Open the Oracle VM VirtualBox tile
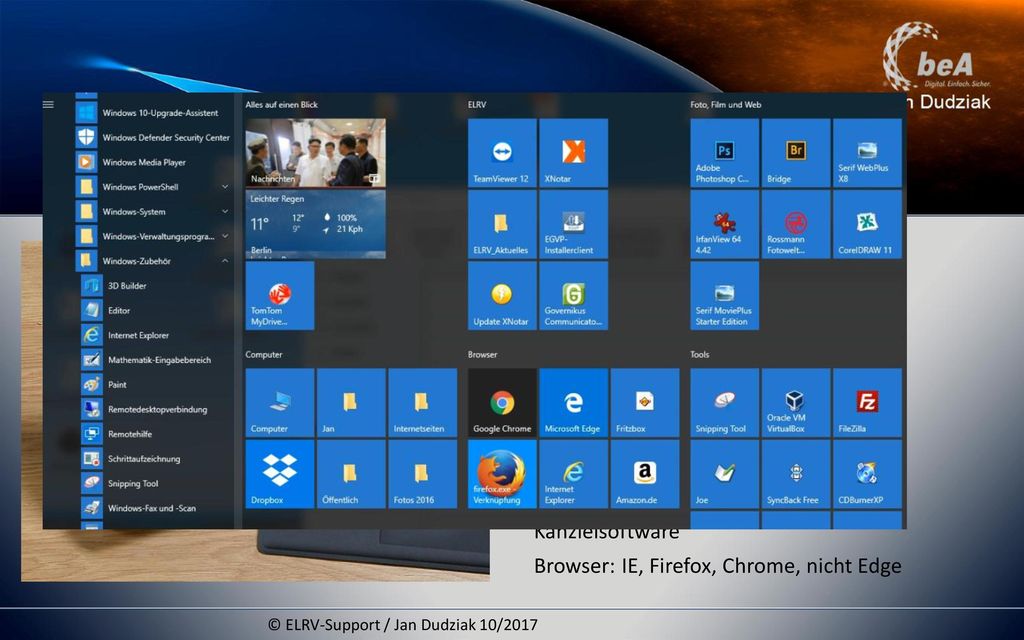The width and height of the screenshot is (1024, 640). click(796, 402)
